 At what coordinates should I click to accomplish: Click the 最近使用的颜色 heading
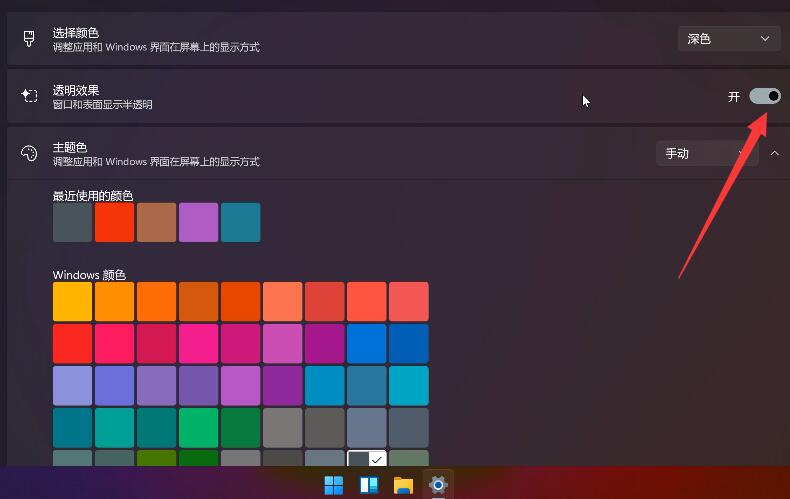point(93,196)
